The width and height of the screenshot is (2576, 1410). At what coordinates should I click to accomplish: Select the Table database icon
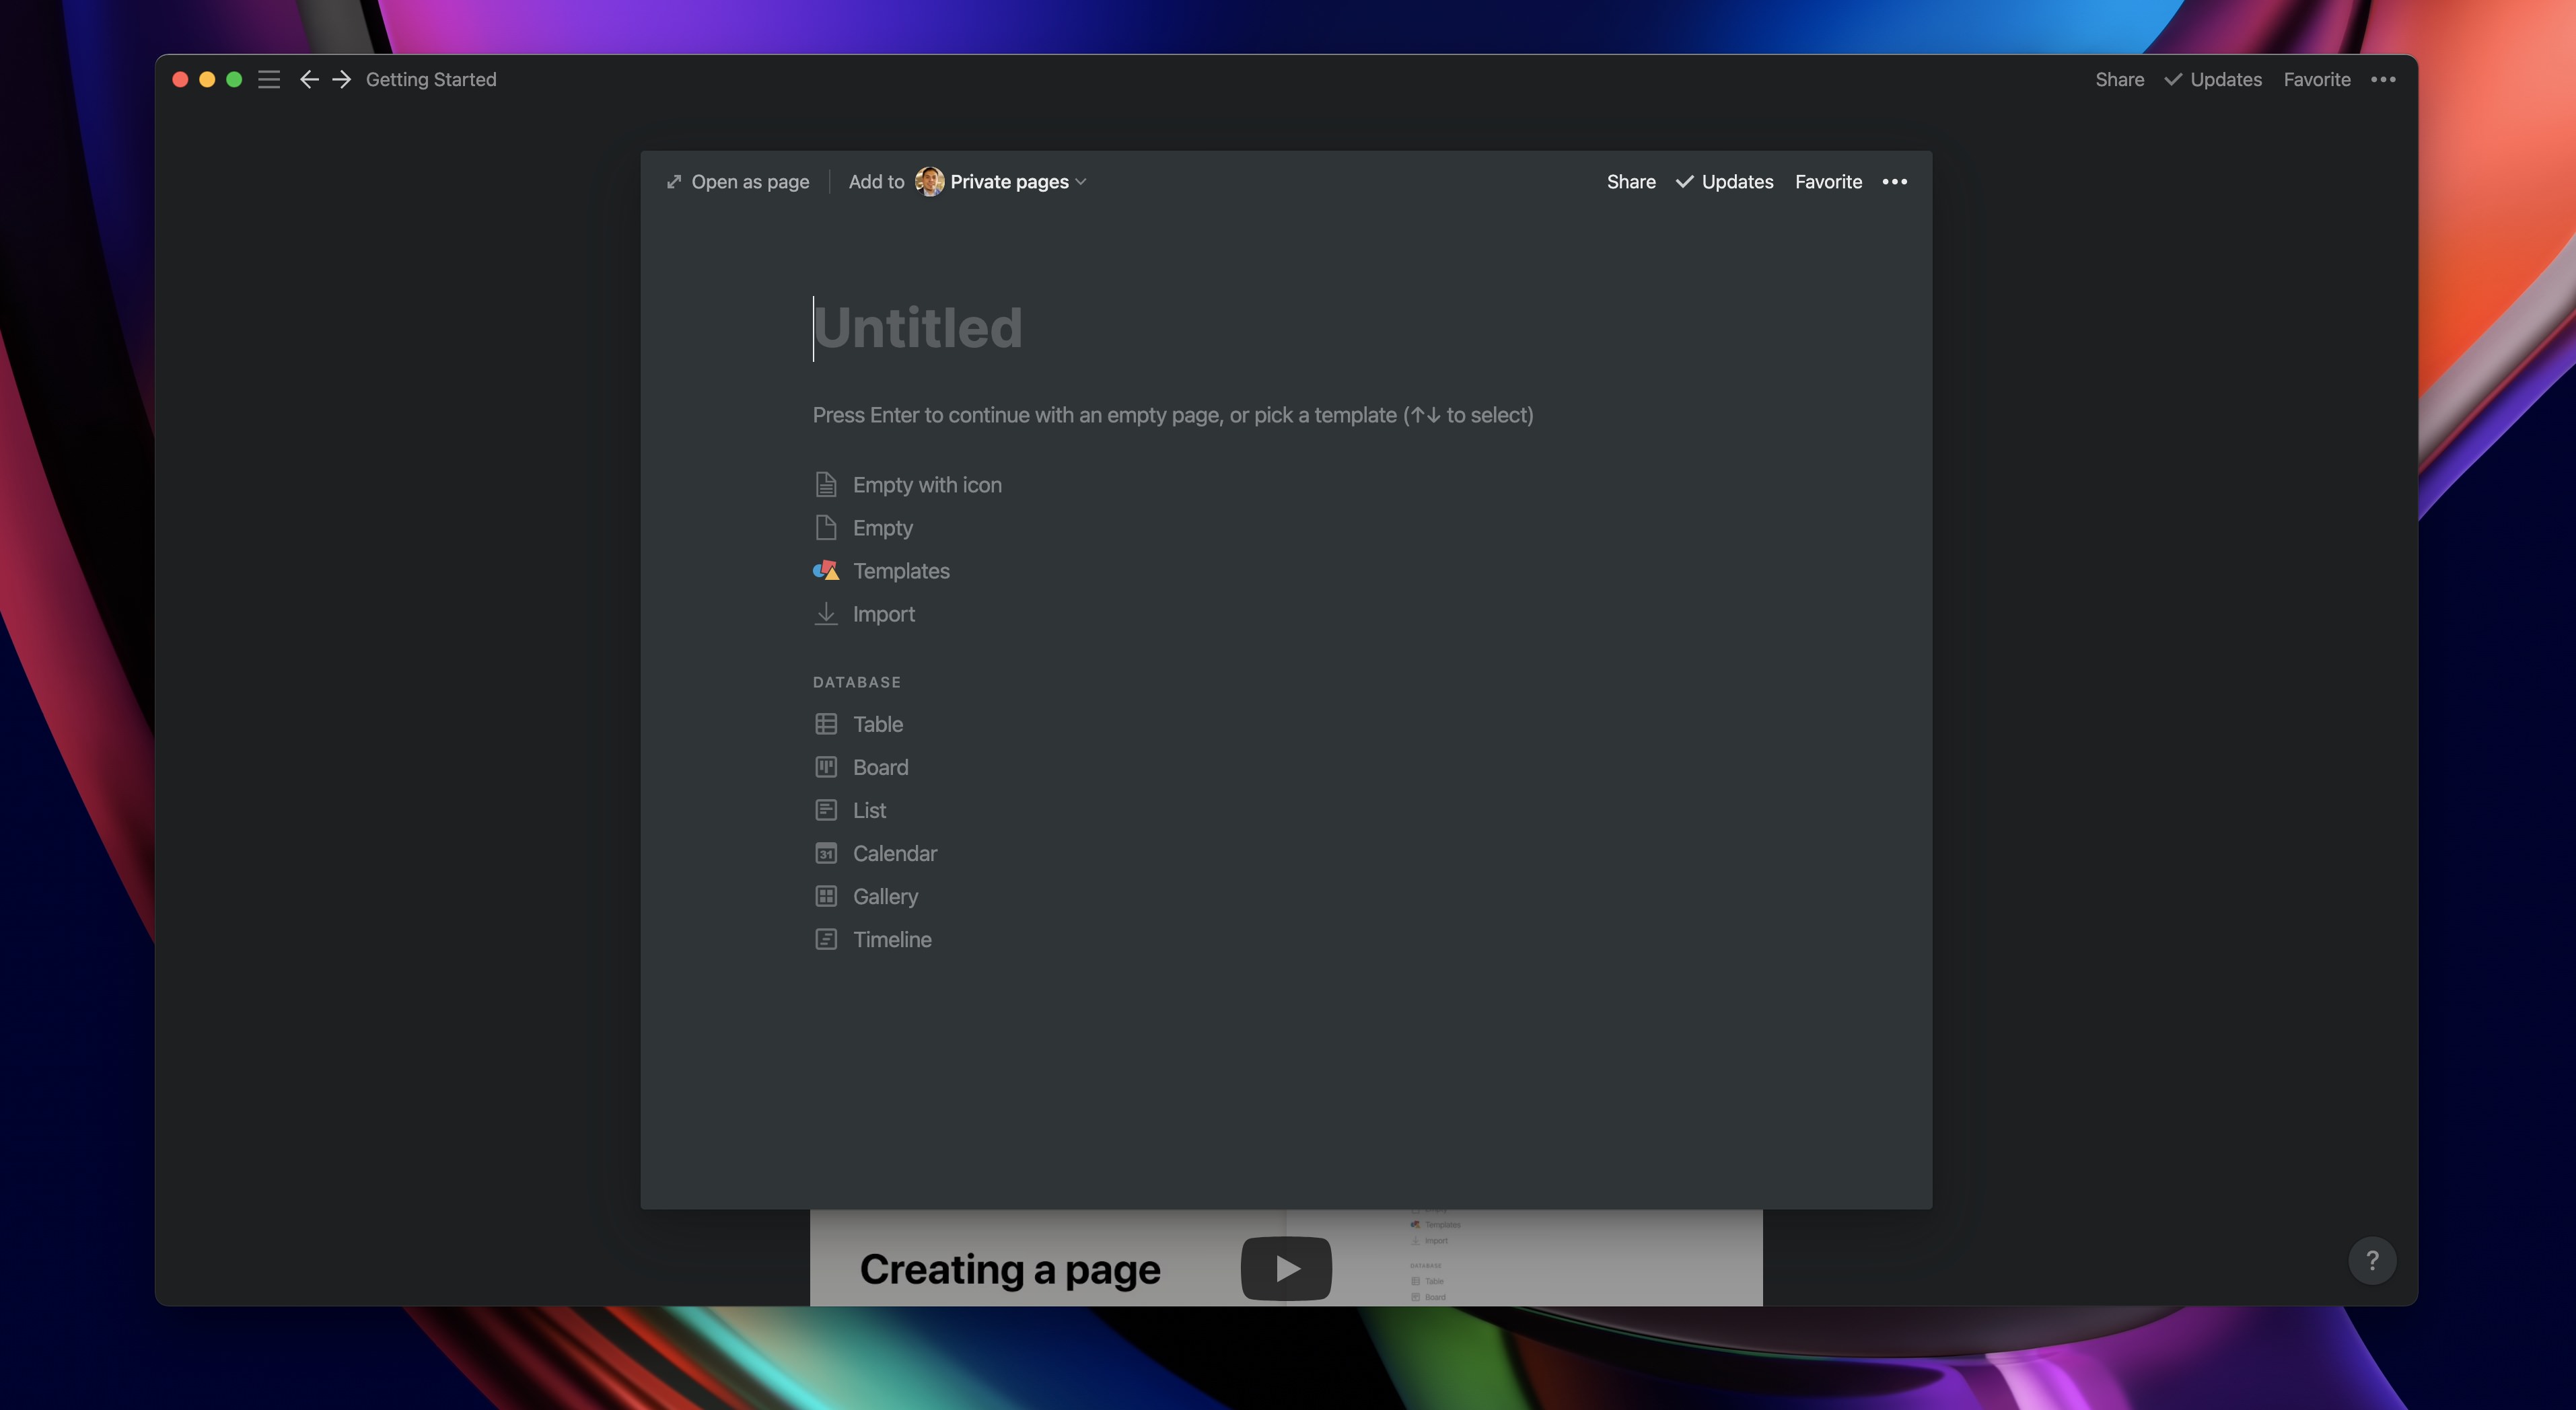pyautogui.click(x=826, y=724)
